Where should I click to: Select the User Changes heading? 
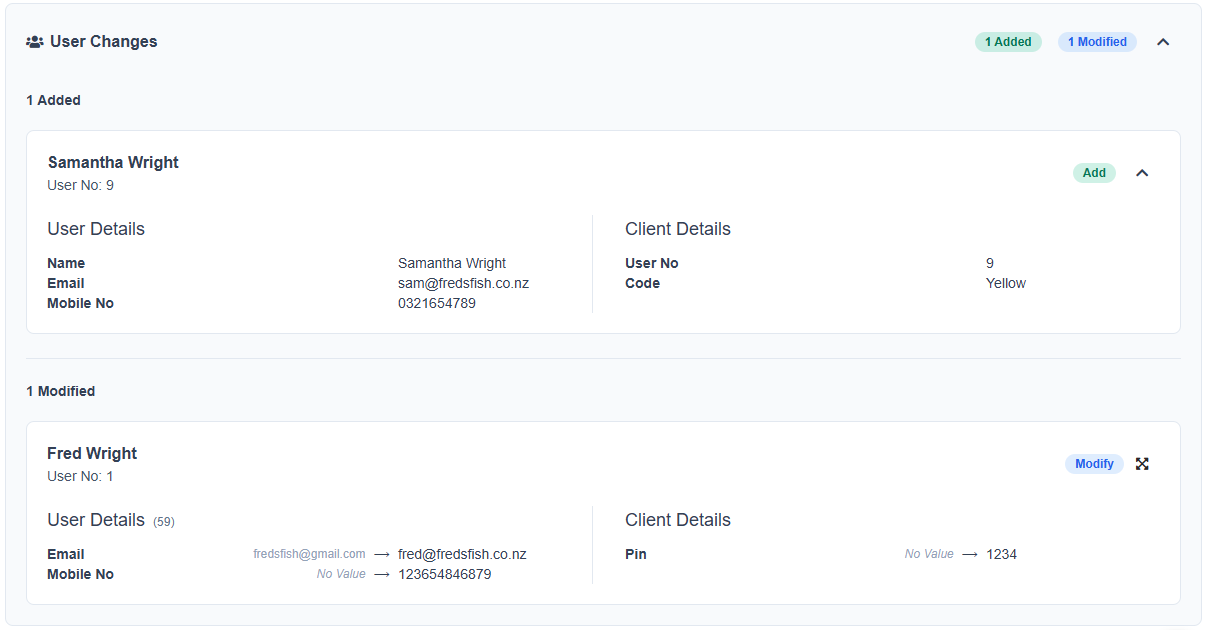click(x=105, y=41)
